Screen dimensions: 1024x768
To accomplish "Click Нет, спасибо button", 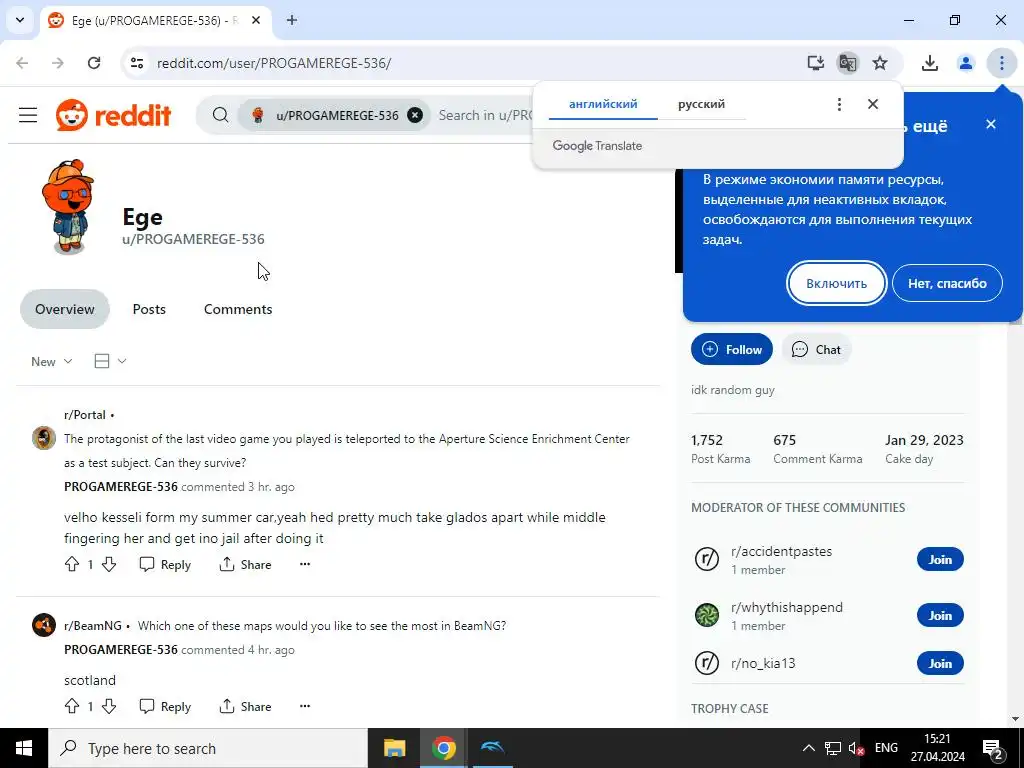I will [947, 283].
